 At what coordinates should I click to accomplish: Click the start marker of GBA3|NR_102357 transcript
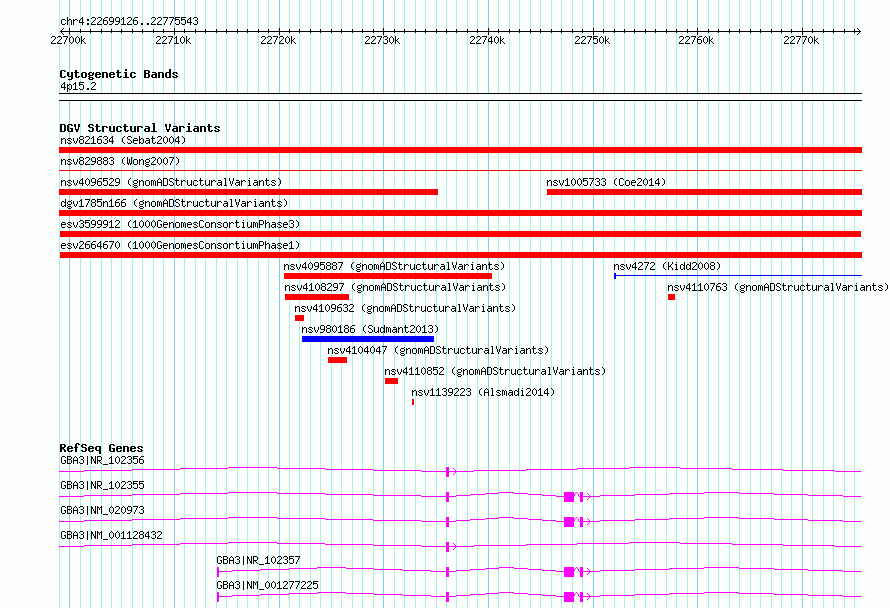(218, 572)
